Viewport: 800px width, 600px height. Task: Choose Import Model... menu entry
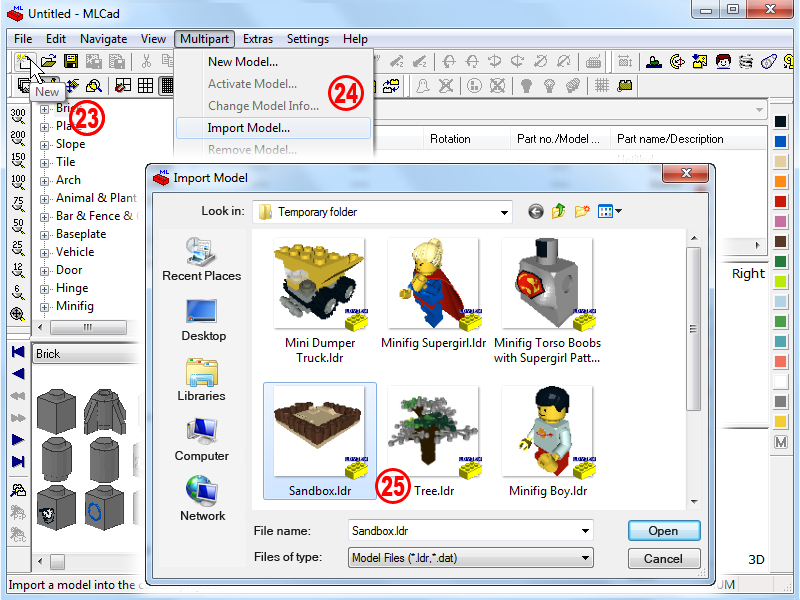coord(273,128)
